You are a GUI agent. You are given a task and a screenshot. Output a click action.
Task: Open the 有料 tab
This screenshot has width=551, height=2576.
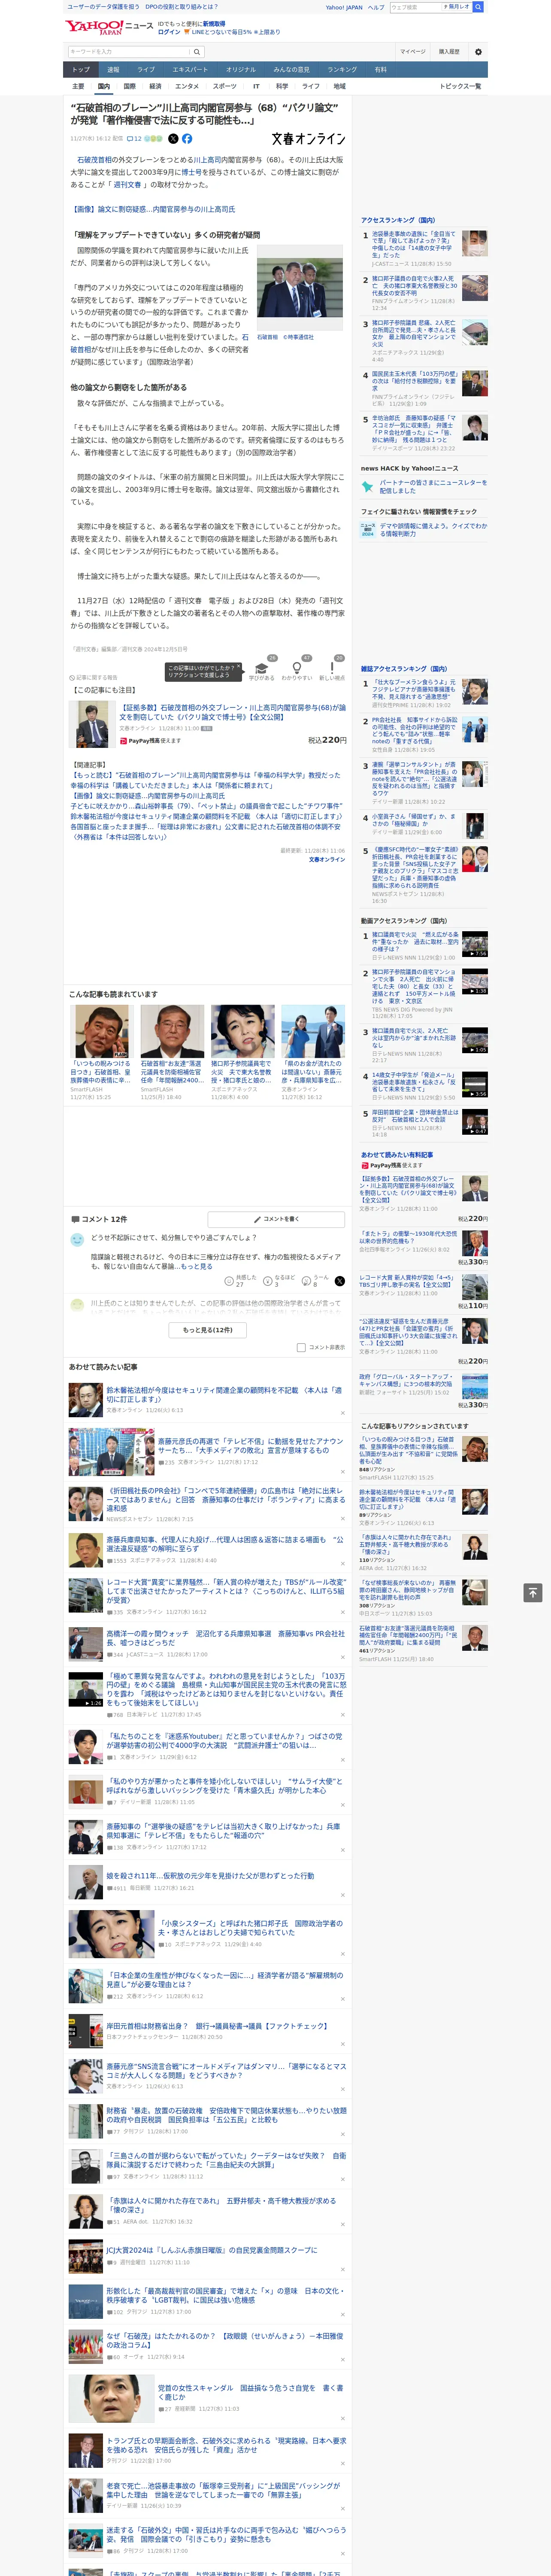coord(380,69)
